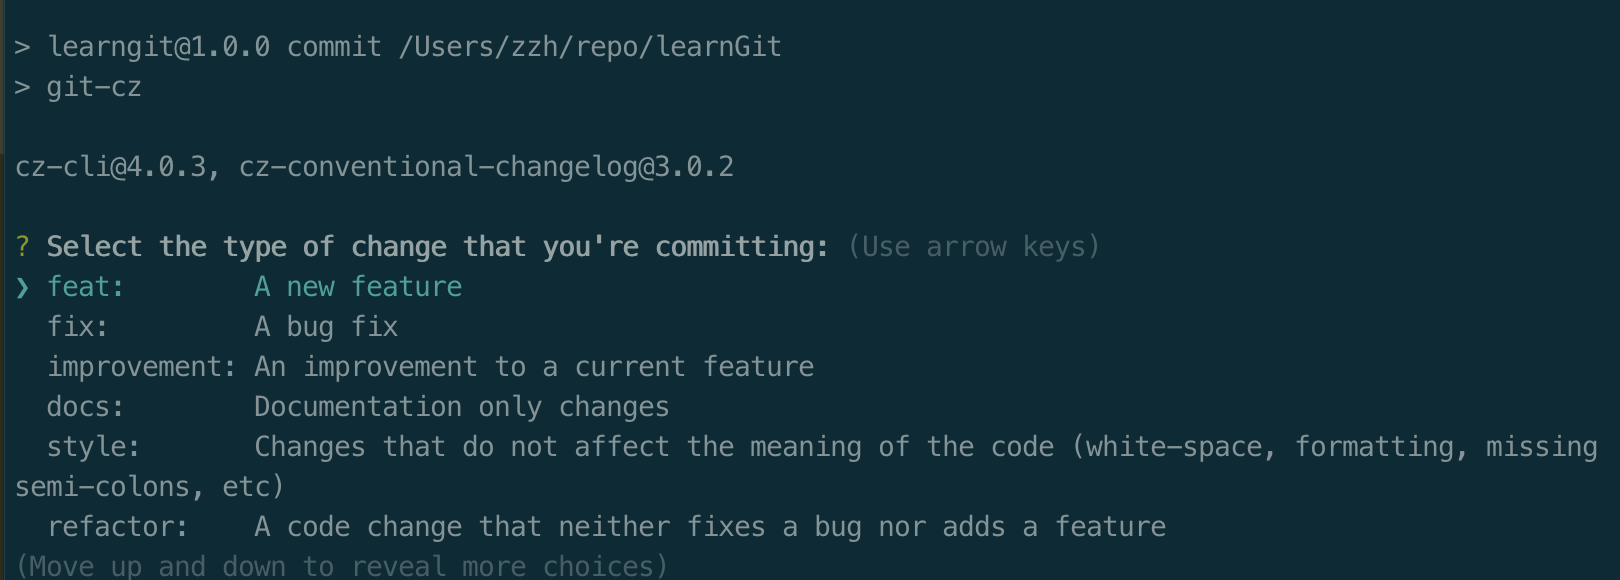This screenshot has width=1620, height=580.
Task: Click the cz-cli@4.0.3 version text
Action: (110, 167)
